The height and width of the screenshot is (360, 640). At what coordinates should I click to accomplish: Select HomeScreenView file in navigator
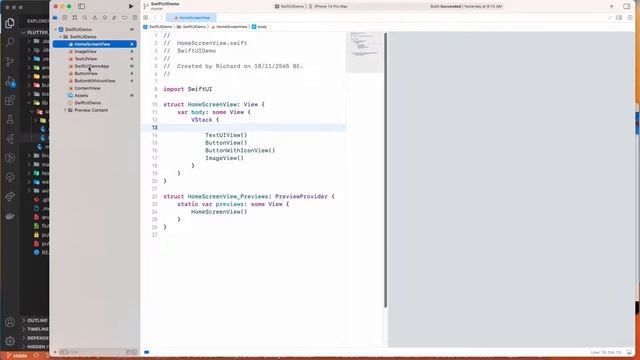pos(95,44)
